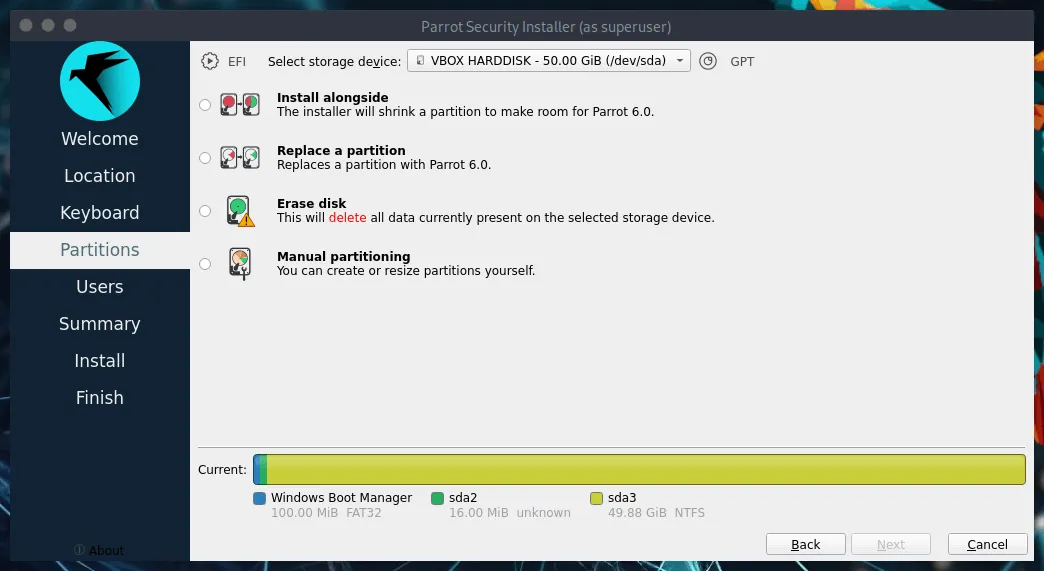Click the About info icon in sidebar
The width and height of the screenshot is (1044, 571).
[79, 550]
